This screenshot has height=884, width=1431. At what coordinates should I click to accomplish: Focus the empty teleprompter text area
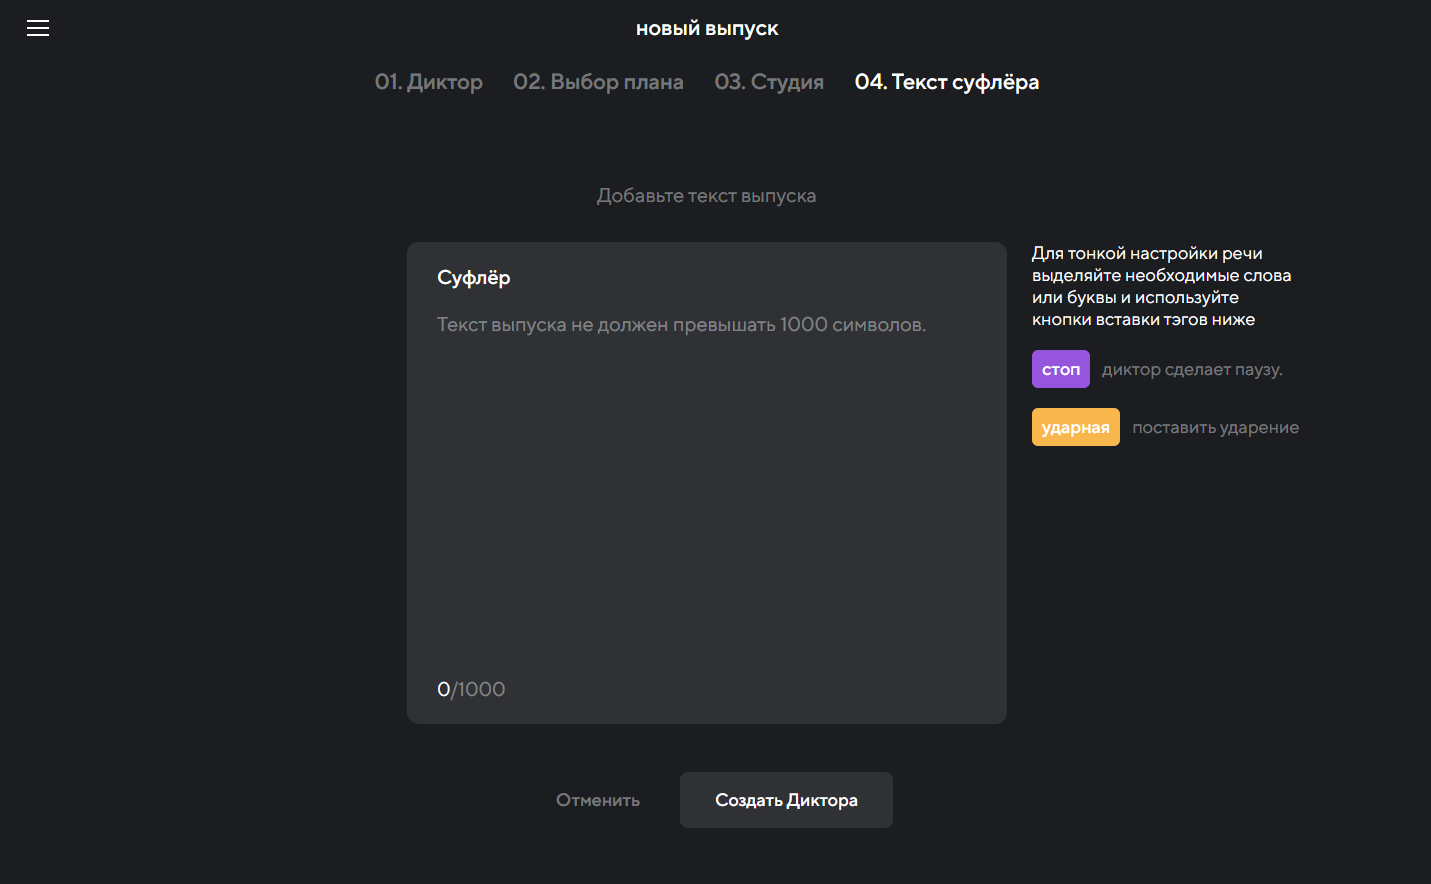pyautogui.click(x=706, y=500)
